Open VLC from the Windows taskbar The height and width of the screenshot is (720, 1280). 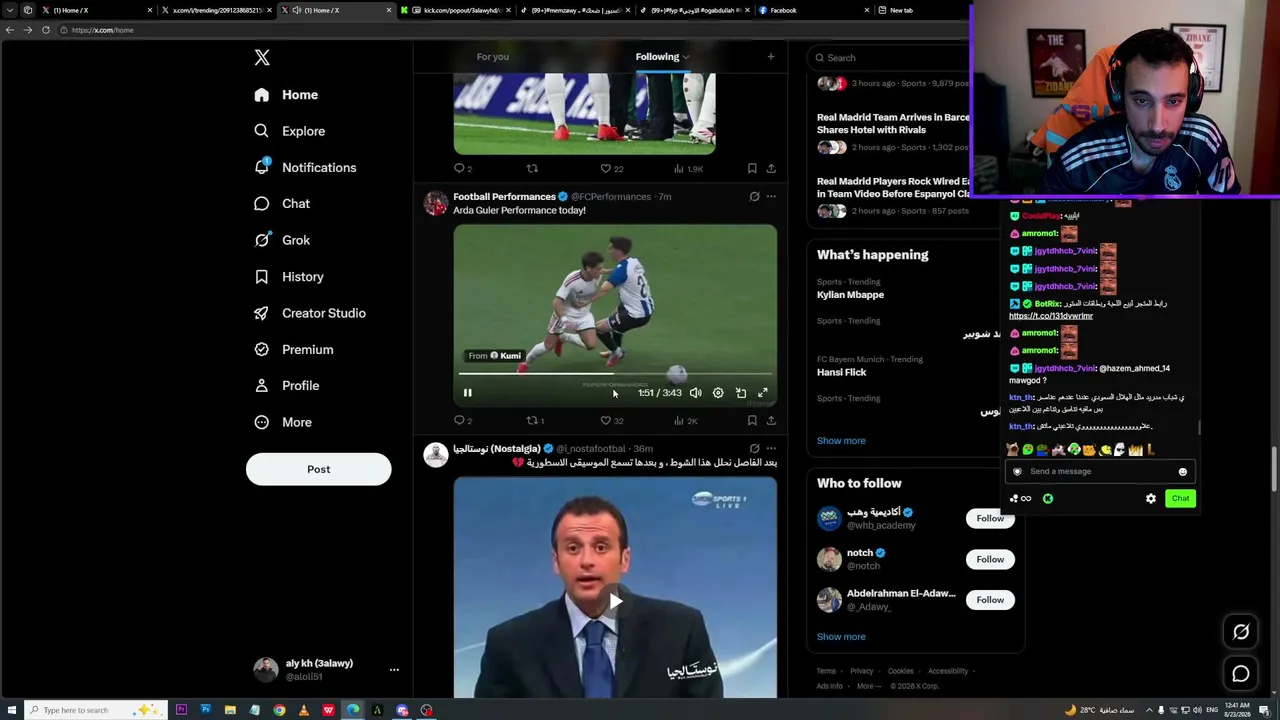pos(304,710)
